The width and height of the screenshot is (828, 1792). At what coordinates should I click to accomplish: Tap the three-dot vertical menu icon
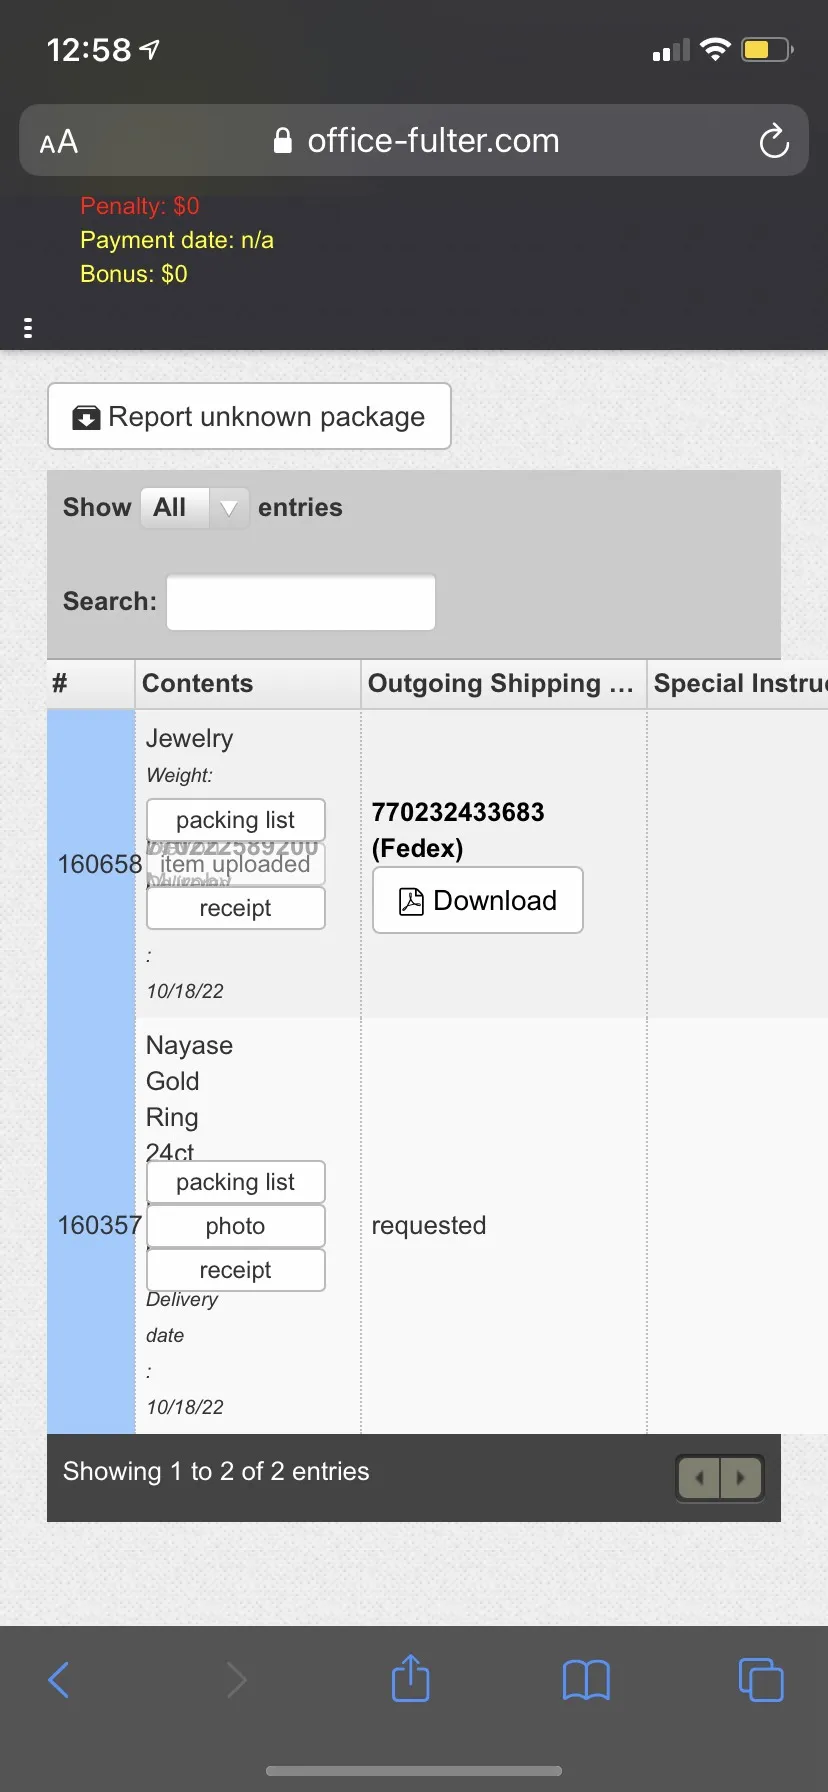tap(28, 328)
